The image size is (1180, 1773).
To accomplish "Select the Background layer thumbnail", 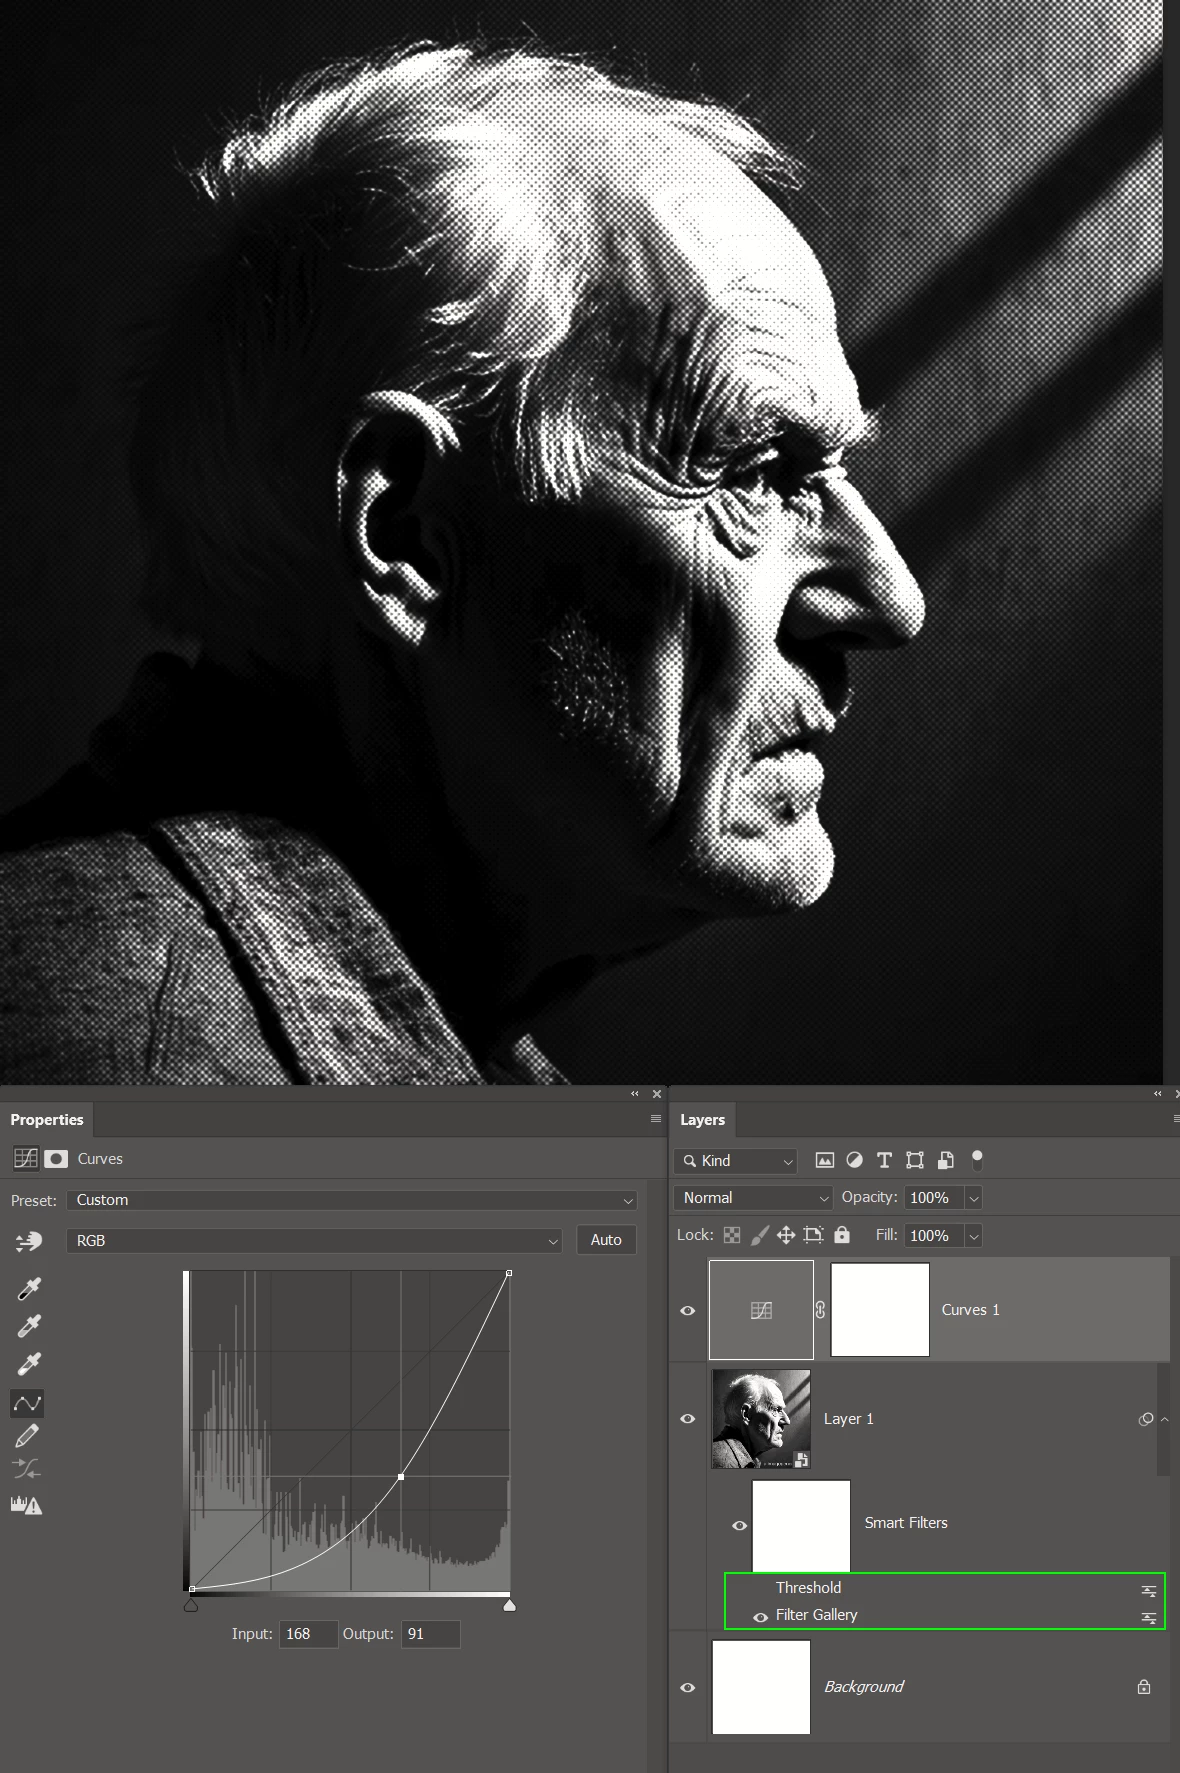I will pos(761,1687).
